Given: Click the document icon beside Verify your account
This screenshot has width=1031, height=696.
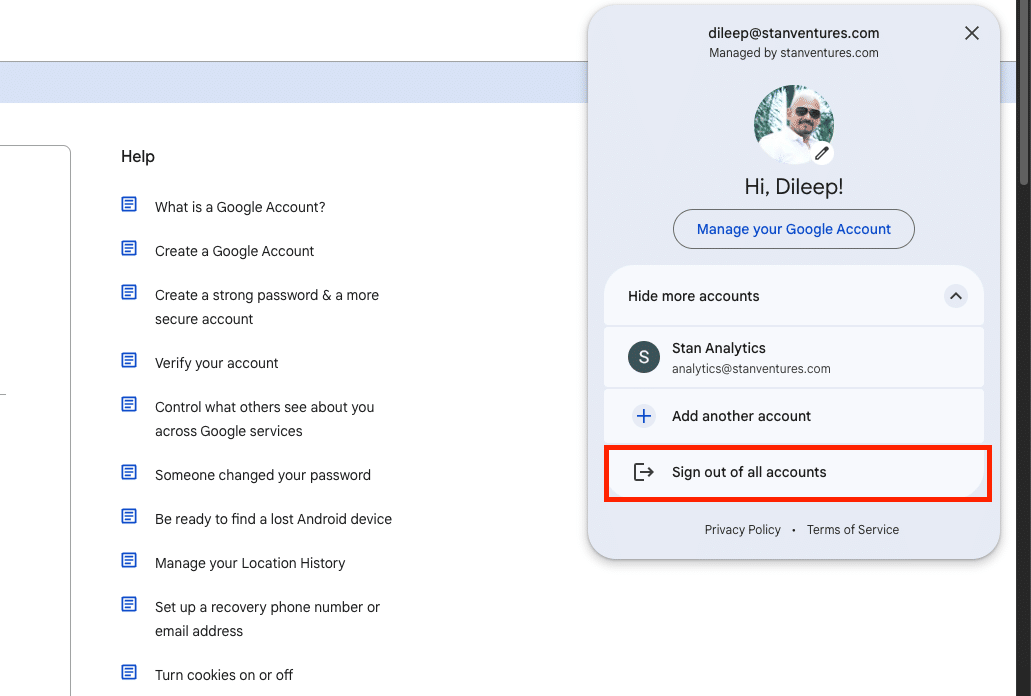Looking at the screenshot, I should pyautogui.click(x=129, y=360).
